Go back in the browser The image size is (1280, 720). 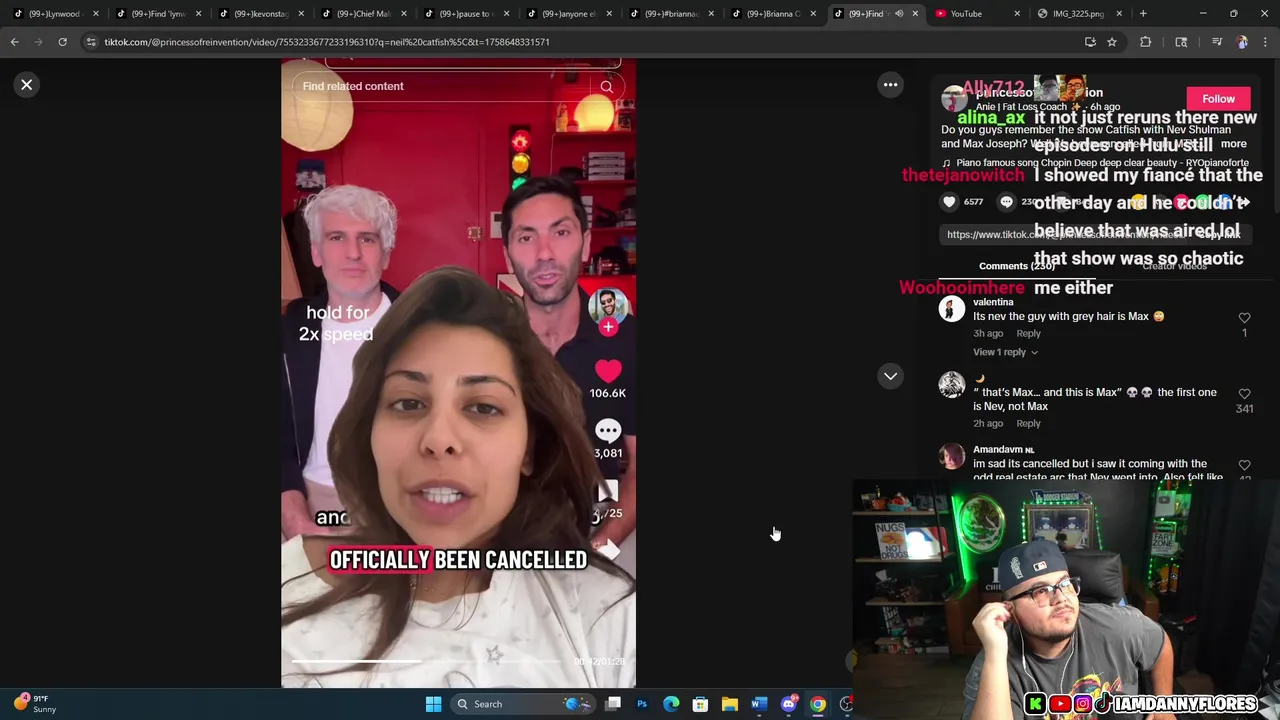15,42
